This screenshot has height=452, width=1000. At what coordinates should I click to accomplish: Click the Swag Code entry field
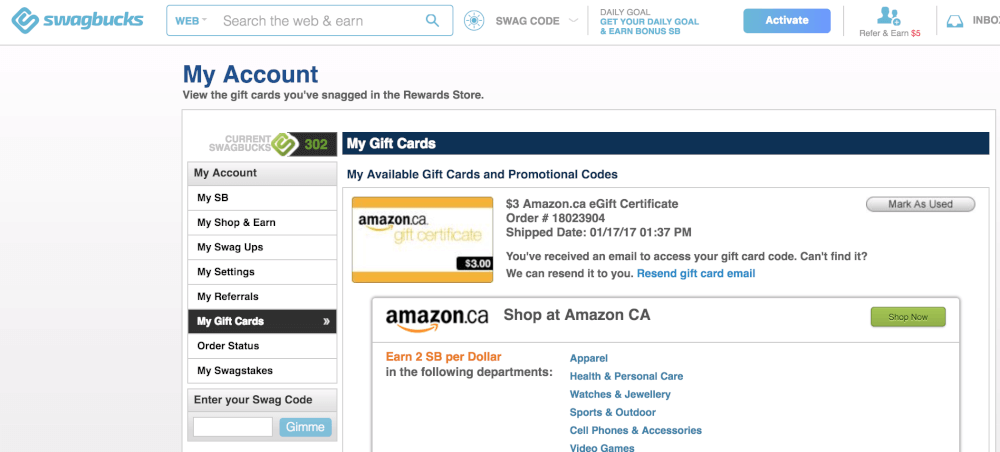click(x=233, y=427)
